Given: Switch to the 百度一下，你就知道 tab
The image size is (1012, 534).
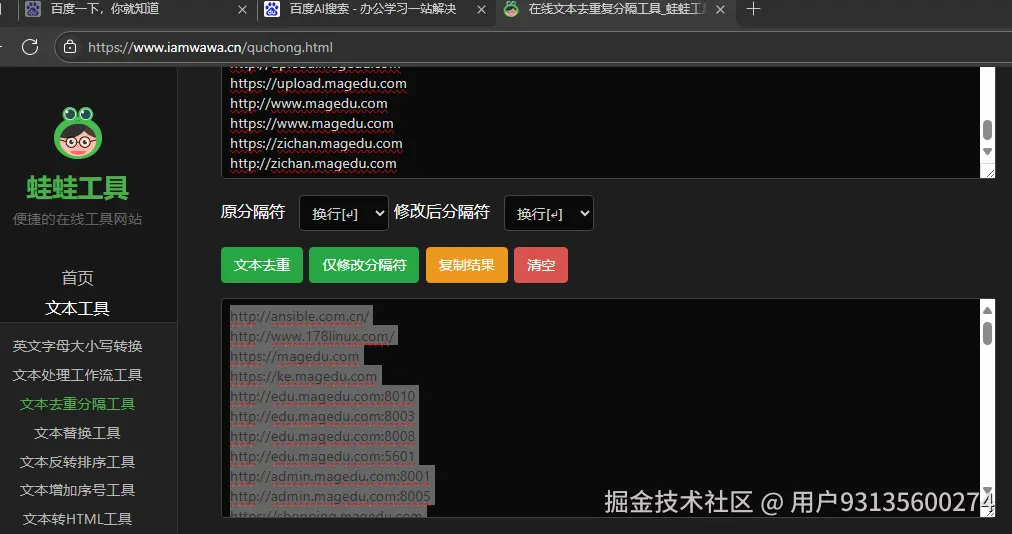Looking at the screenshot, I should pyautogui.click(x=136, y=9).
